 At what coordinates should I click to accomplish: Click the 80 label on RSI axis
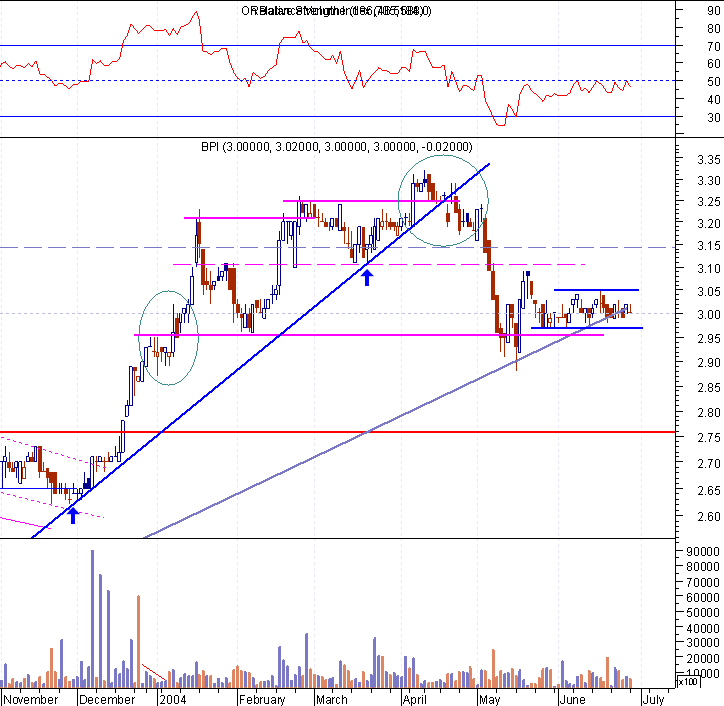click(x=714, y=29)
